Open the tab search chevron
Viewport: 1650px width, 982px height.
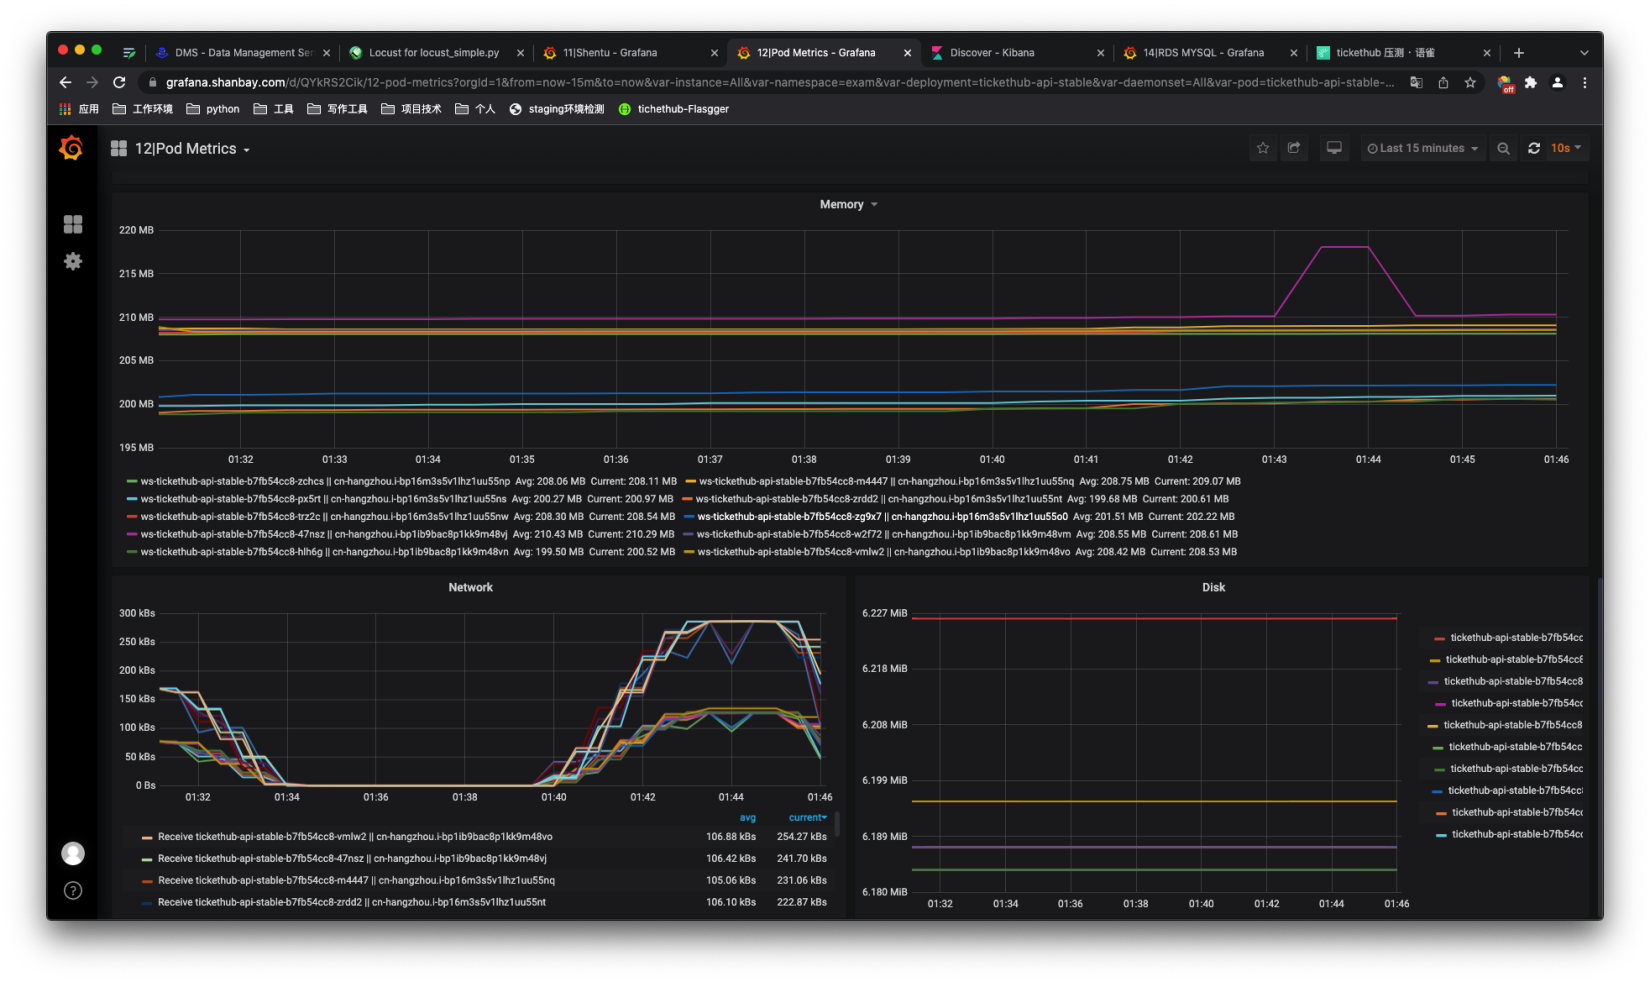click(1584, 52)
